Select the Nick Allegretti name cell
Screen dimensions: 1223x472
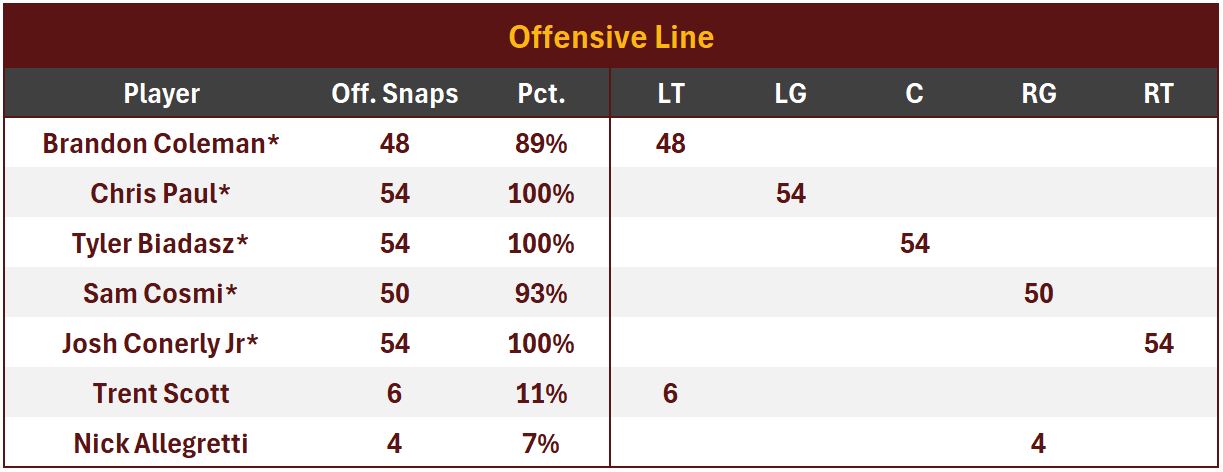[x=161, y=443]
